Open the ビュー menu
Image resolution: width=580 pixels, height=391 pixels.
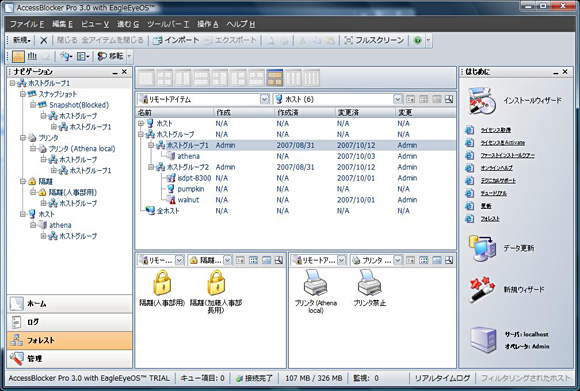(95, 24)
